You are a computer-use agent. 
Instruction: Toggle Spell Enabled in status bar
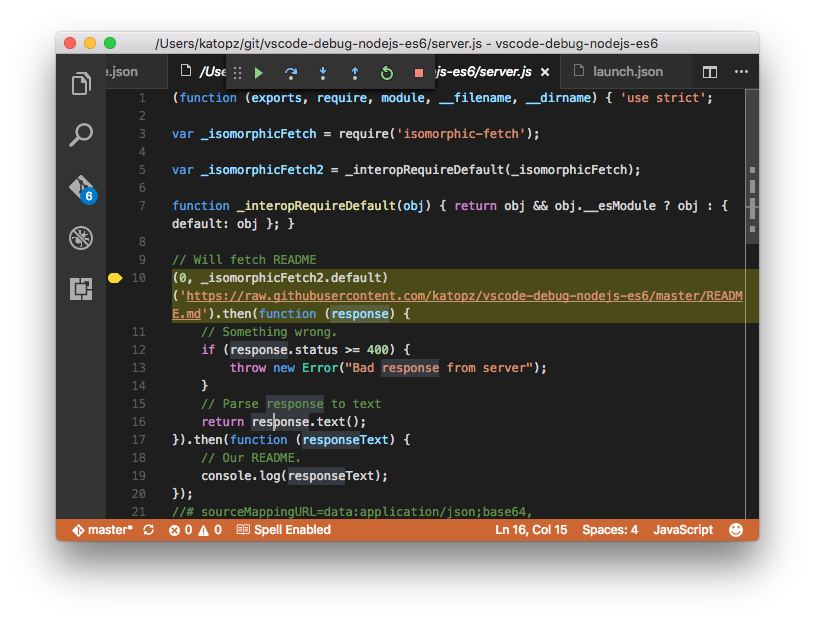(284, 530)
